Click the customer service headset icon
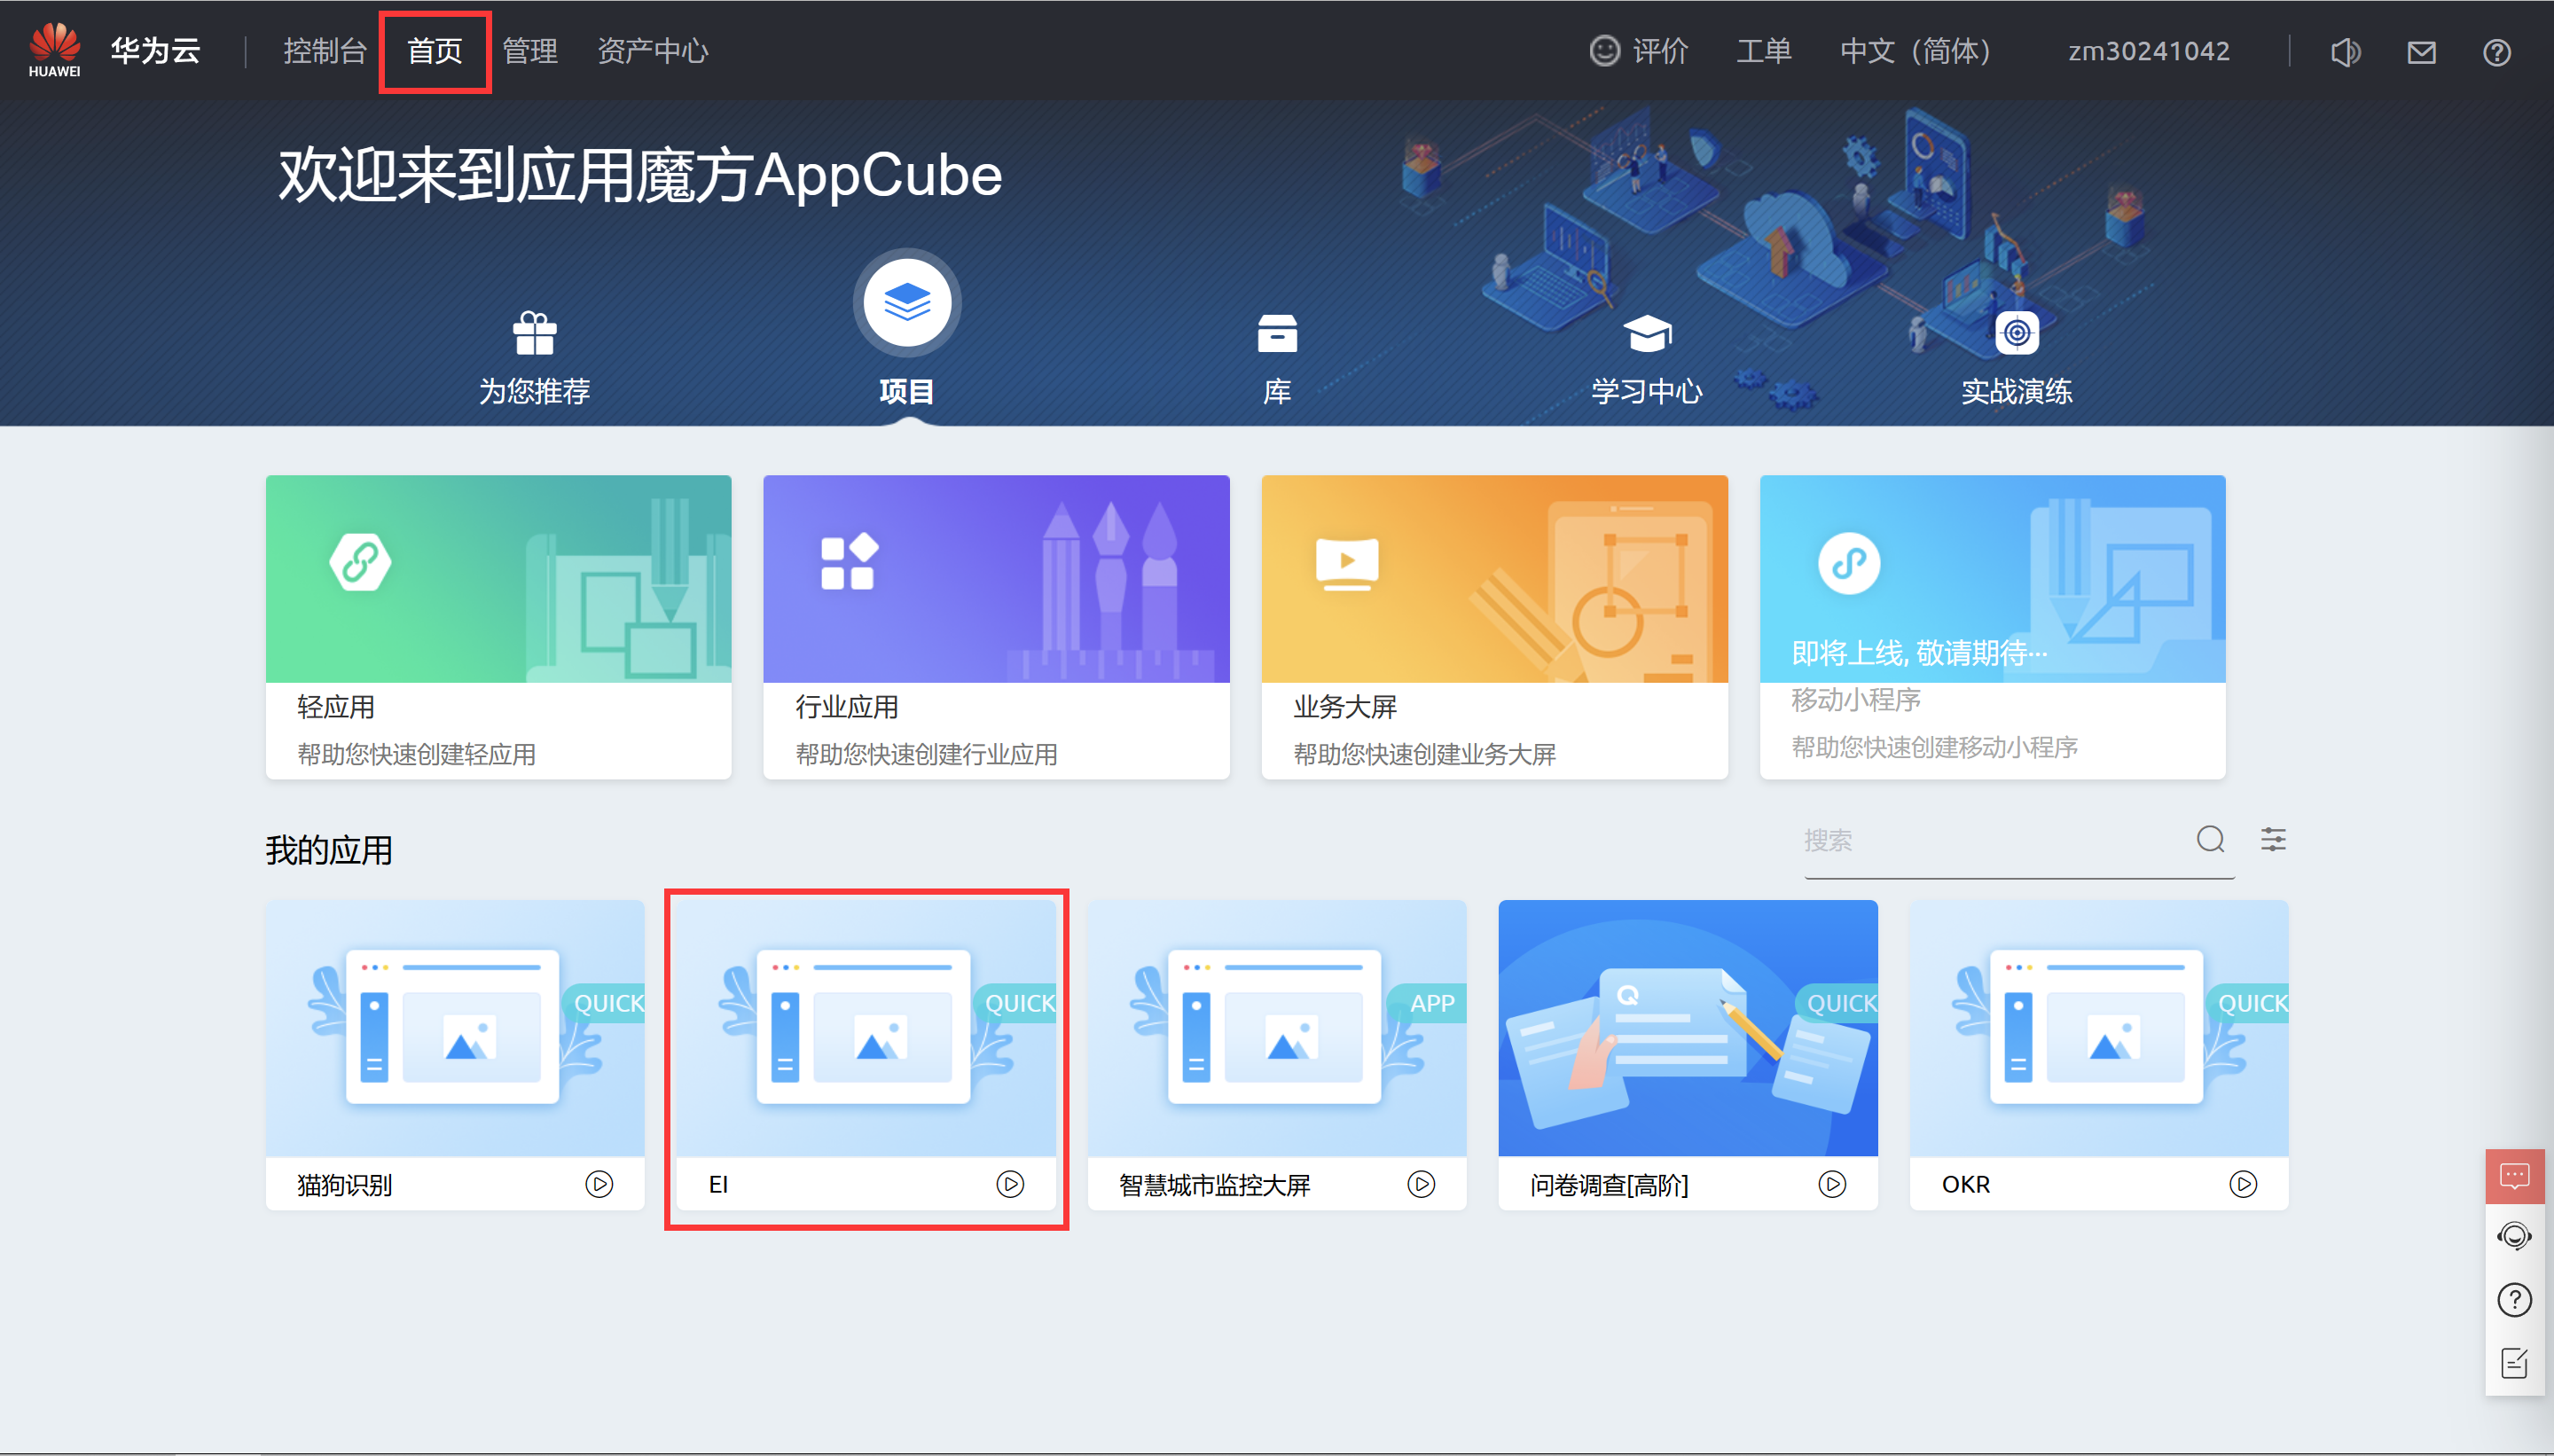This screenshot has width=2554, height=1456. click(2514, 1236)
